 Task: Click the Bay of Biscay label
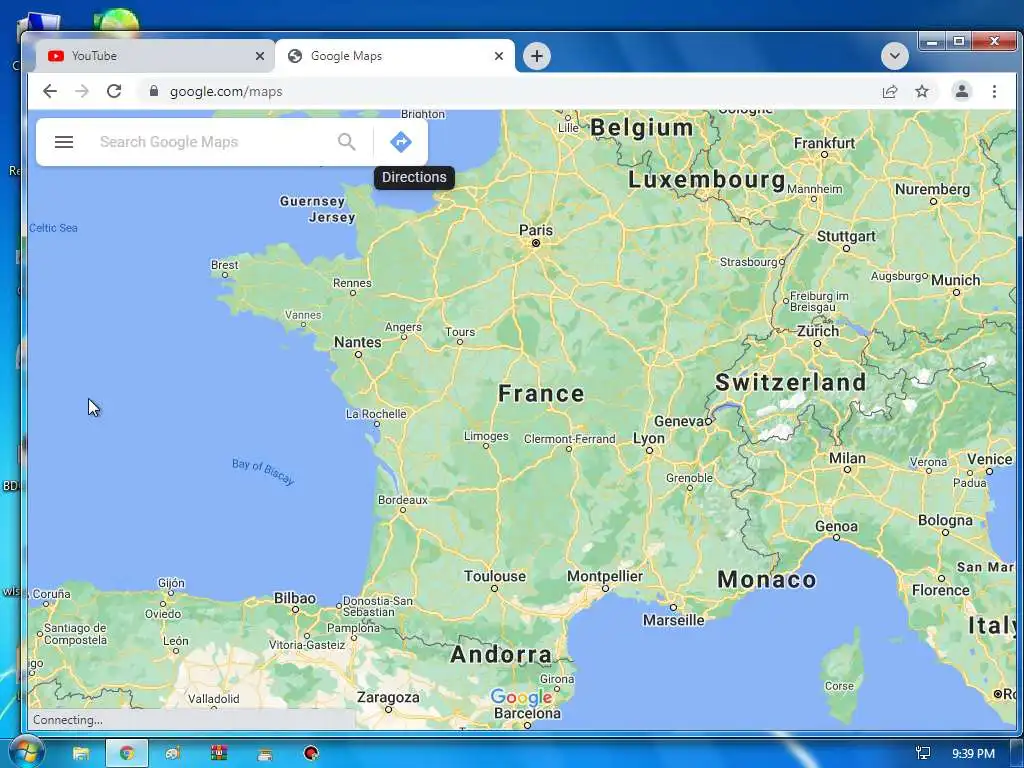point(263,472)
